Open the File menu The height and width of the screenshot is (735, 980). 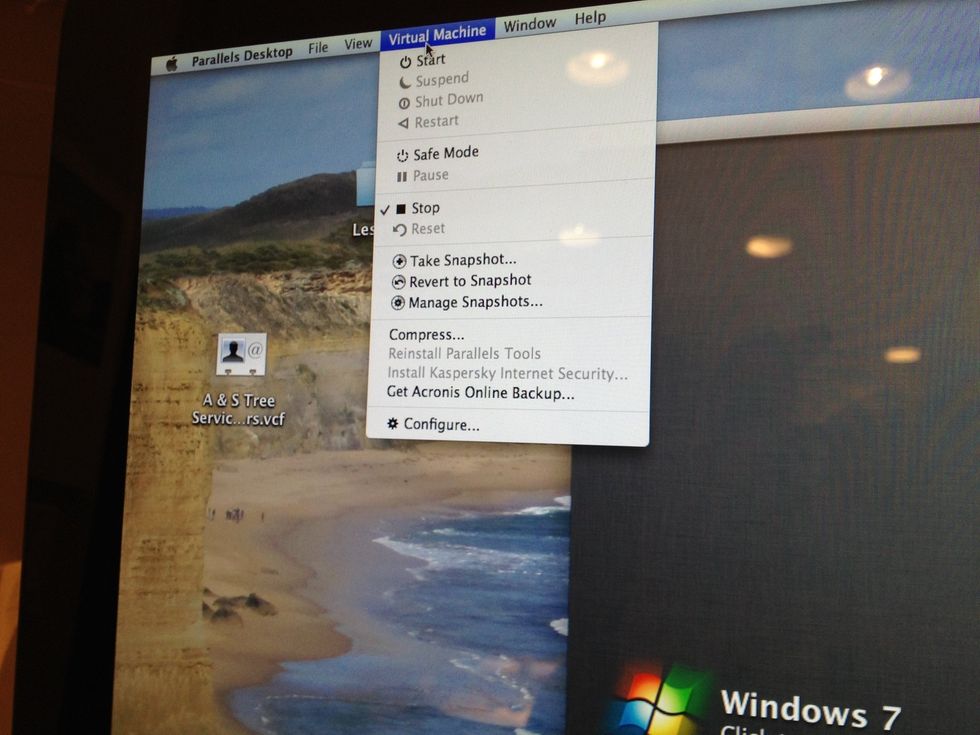pos(318,48)
